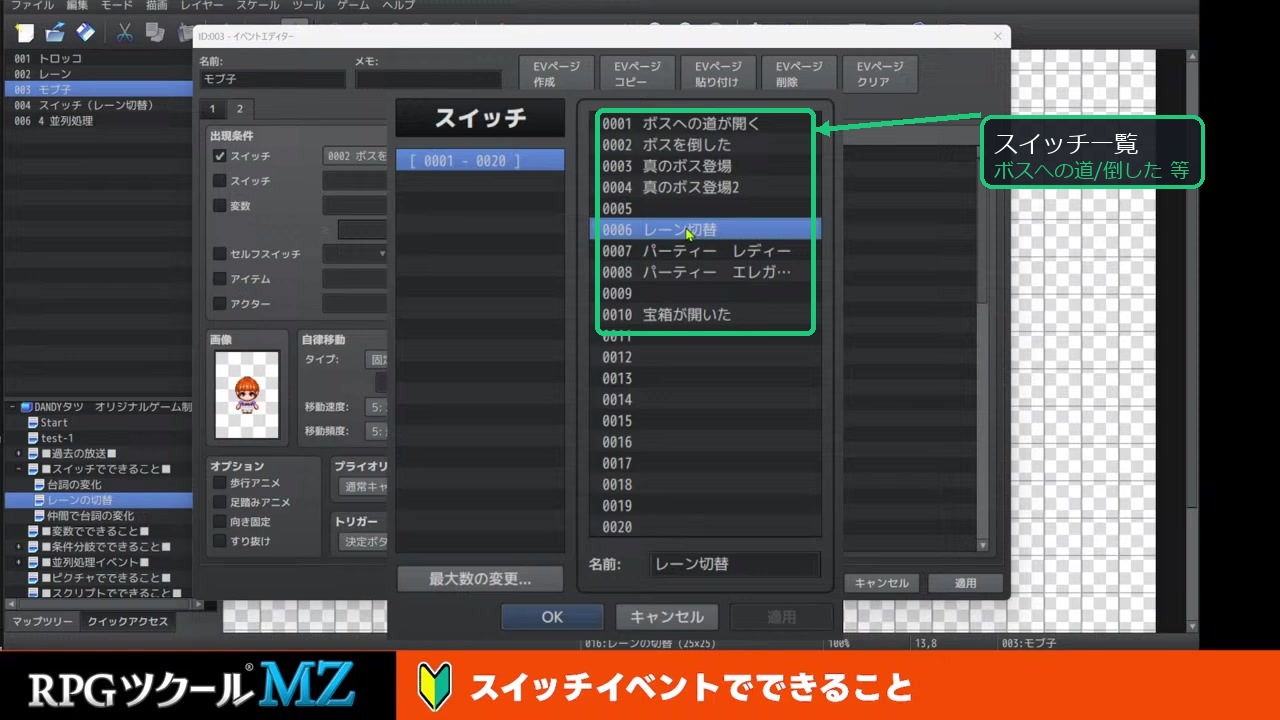The height and width of the screenshot is (720, 1280).
Task: Click キャンセル in the switch dialog
Action: (x=667, y=617)
